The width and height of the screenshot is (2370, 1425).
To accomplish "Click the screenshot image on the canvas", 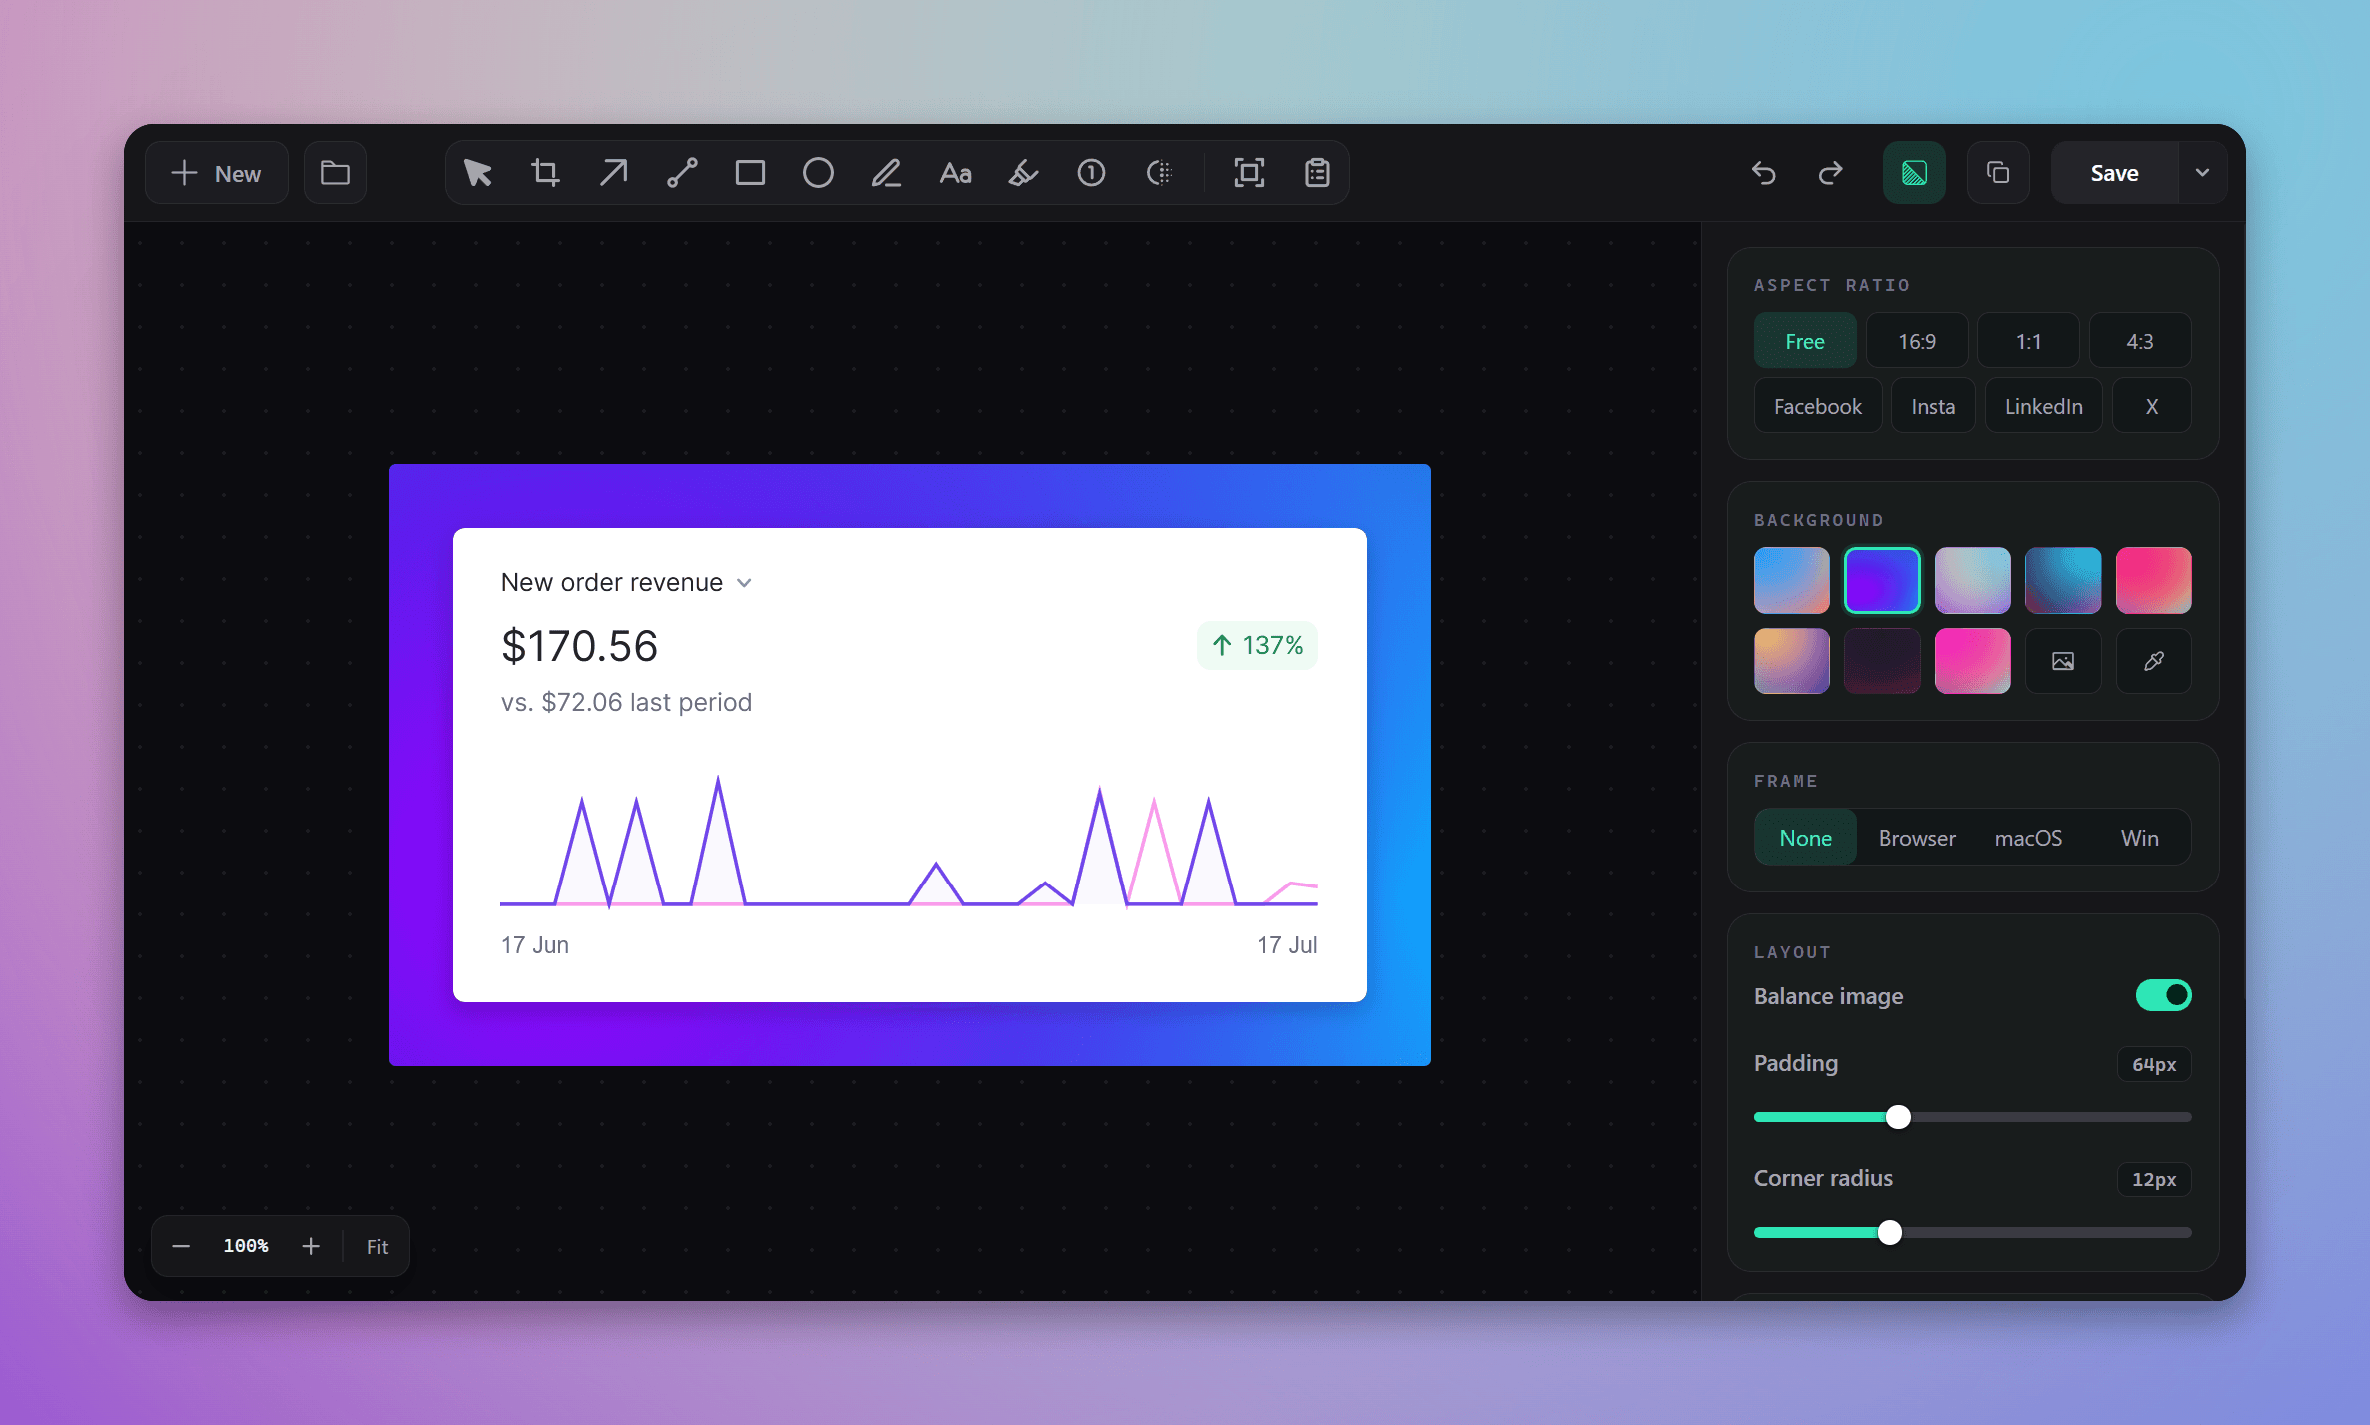I will click(910, 765).
